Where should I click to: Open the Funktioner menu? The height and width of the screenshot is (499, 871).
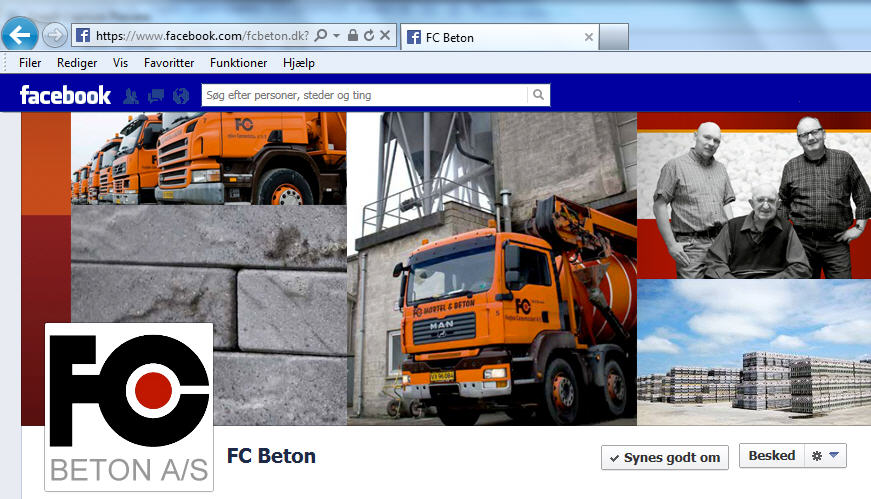[238, 63]
